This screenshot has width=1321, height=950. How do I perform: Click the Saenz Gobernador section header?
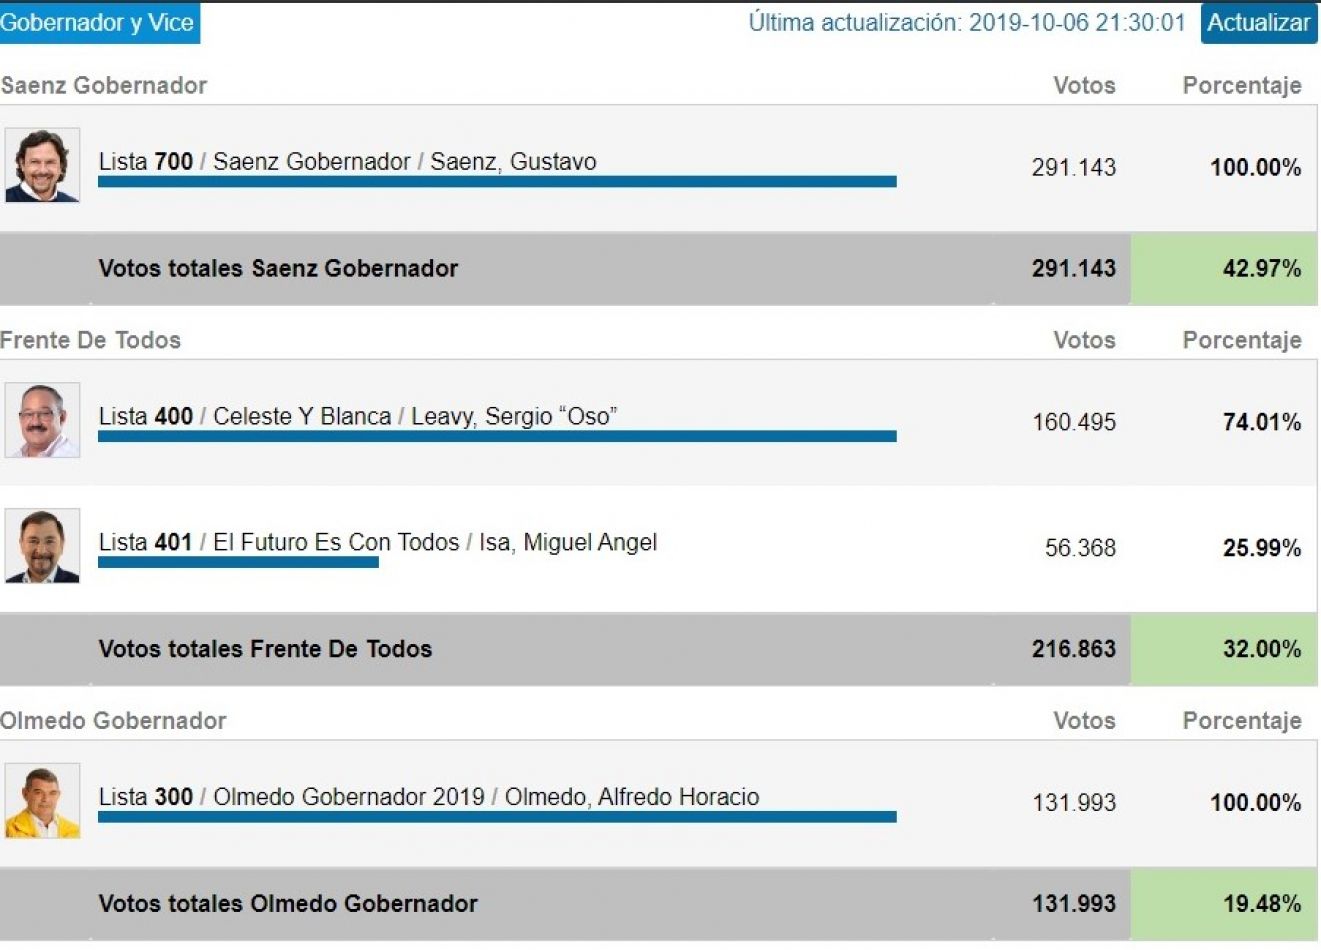104,85
